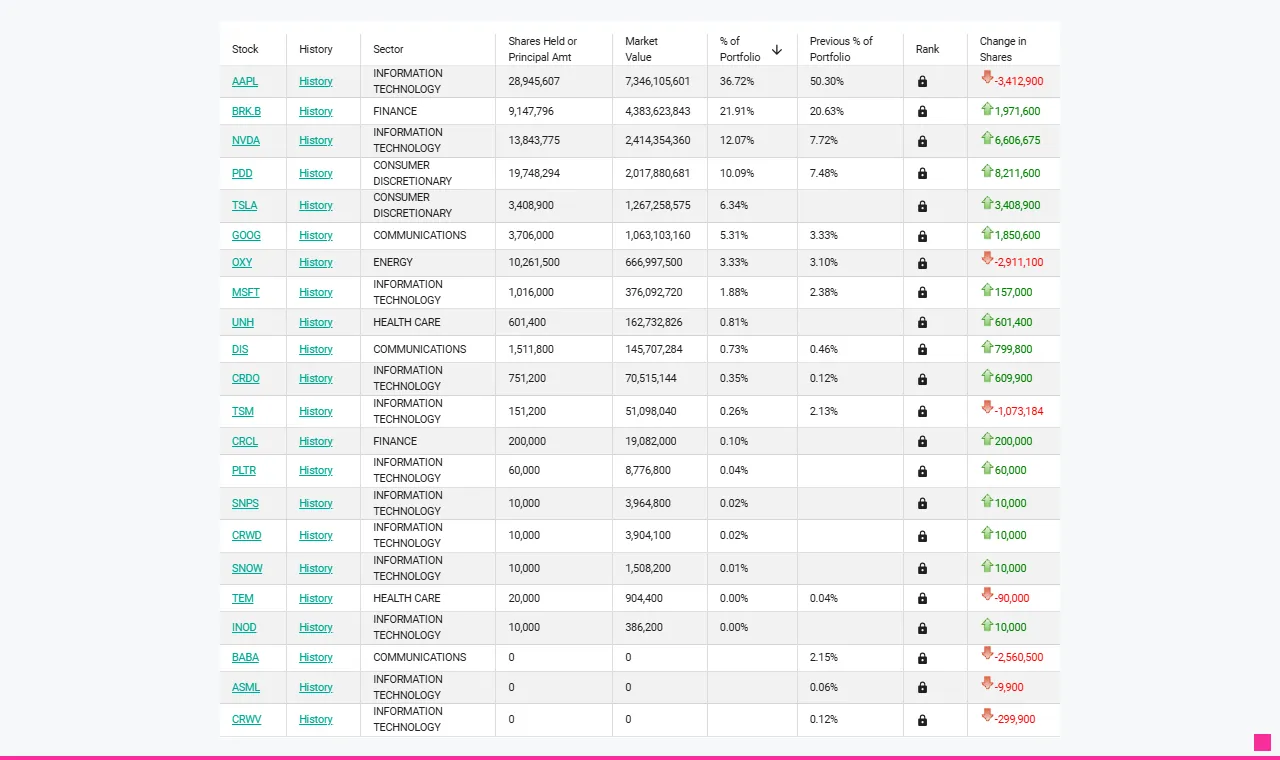The width and height of the screenshot is (1280, 760).
Task: Click the lock icon in the AAPL row
Action: click(x=922, y=82)
